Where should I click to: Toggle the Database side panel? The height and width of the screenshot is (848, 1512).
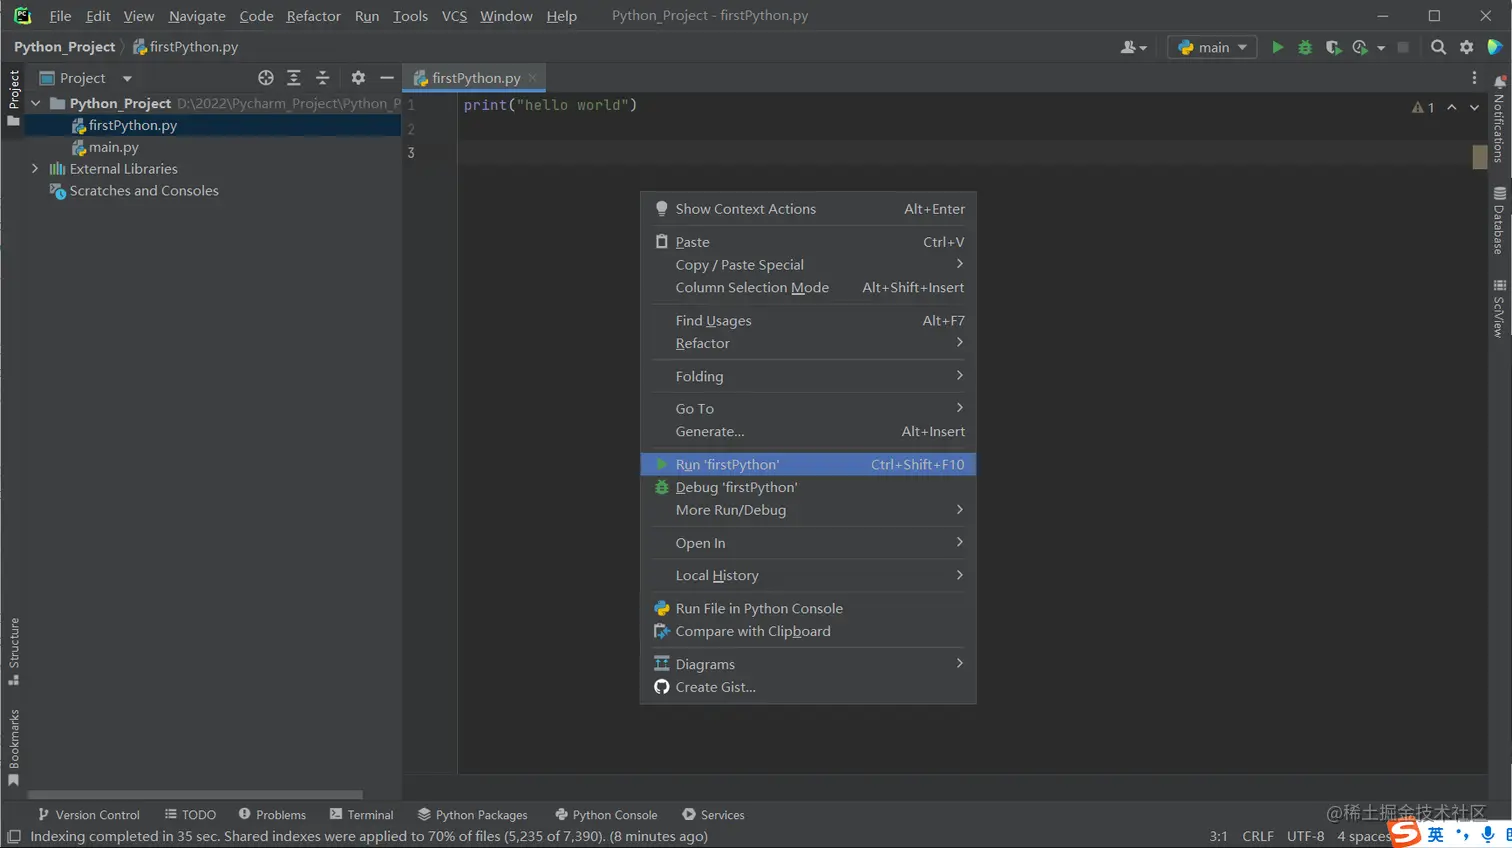(1498, 221)
